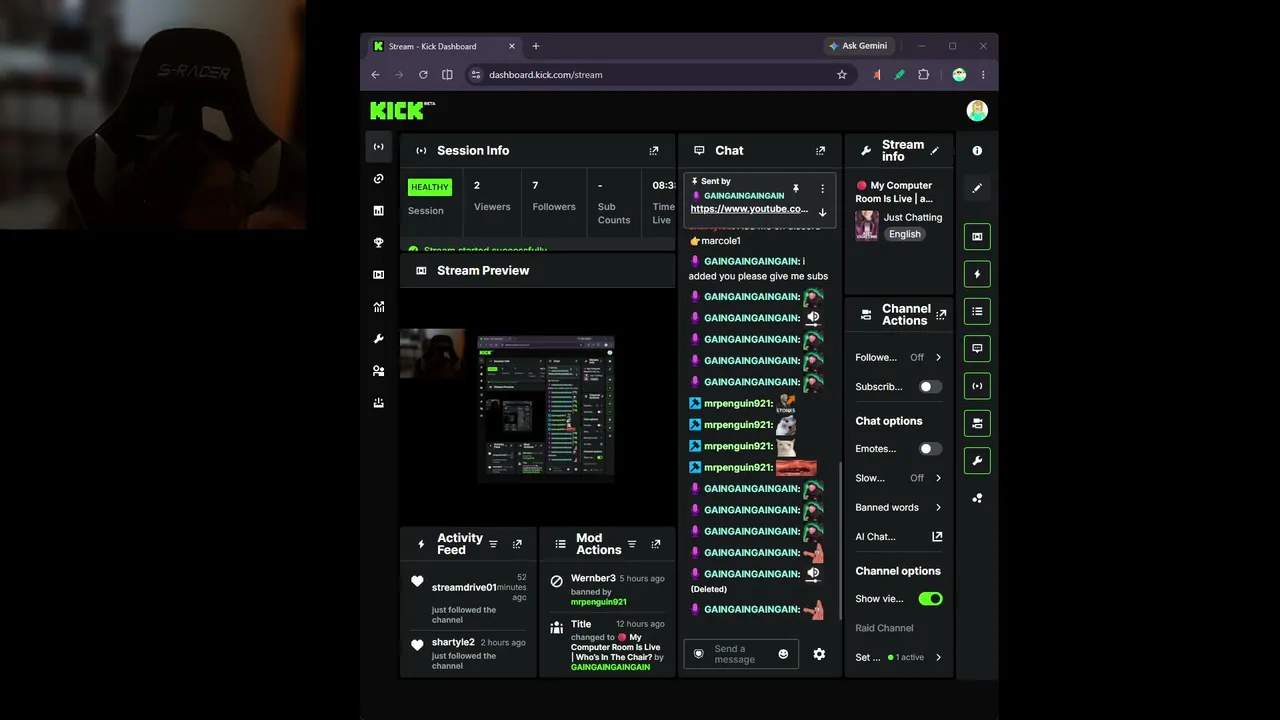Open chat settings gear icon

click(x=819, y=654)
